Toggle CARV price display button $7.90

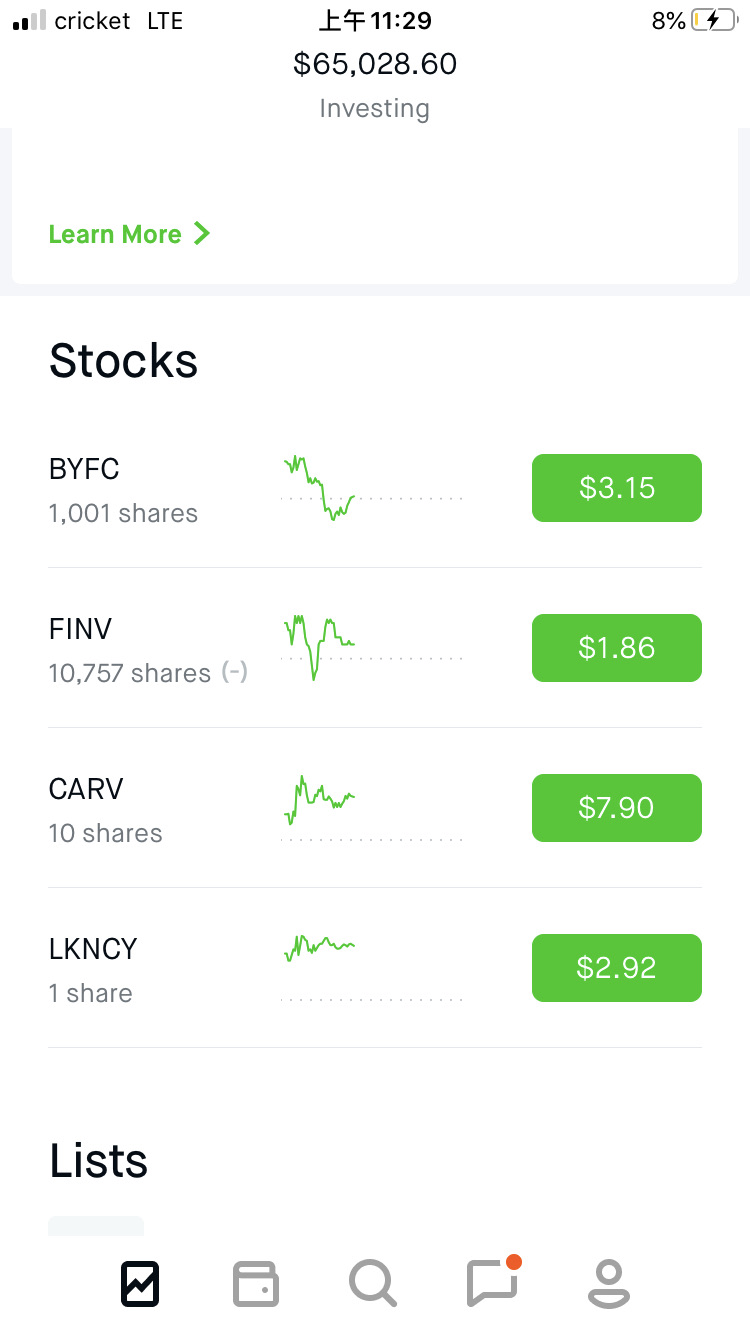[616, 808]
